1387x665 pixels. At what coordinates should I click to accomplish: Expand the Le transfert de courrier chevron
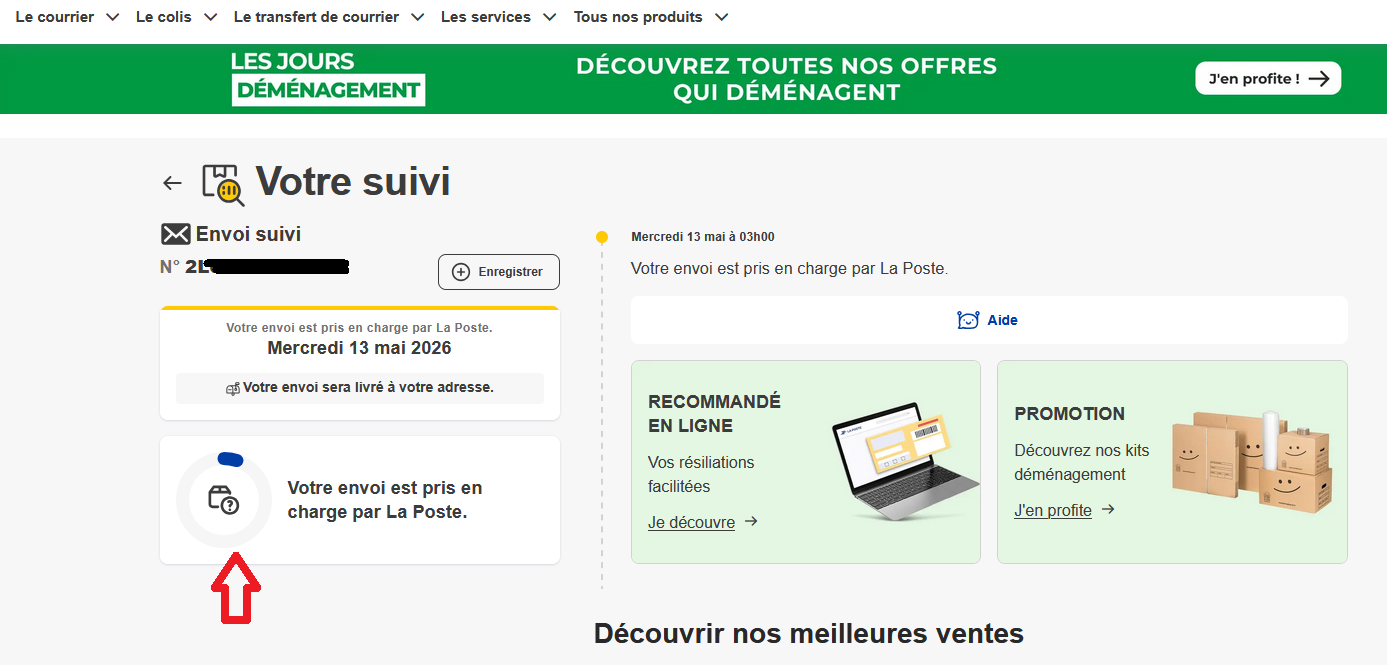417,17
